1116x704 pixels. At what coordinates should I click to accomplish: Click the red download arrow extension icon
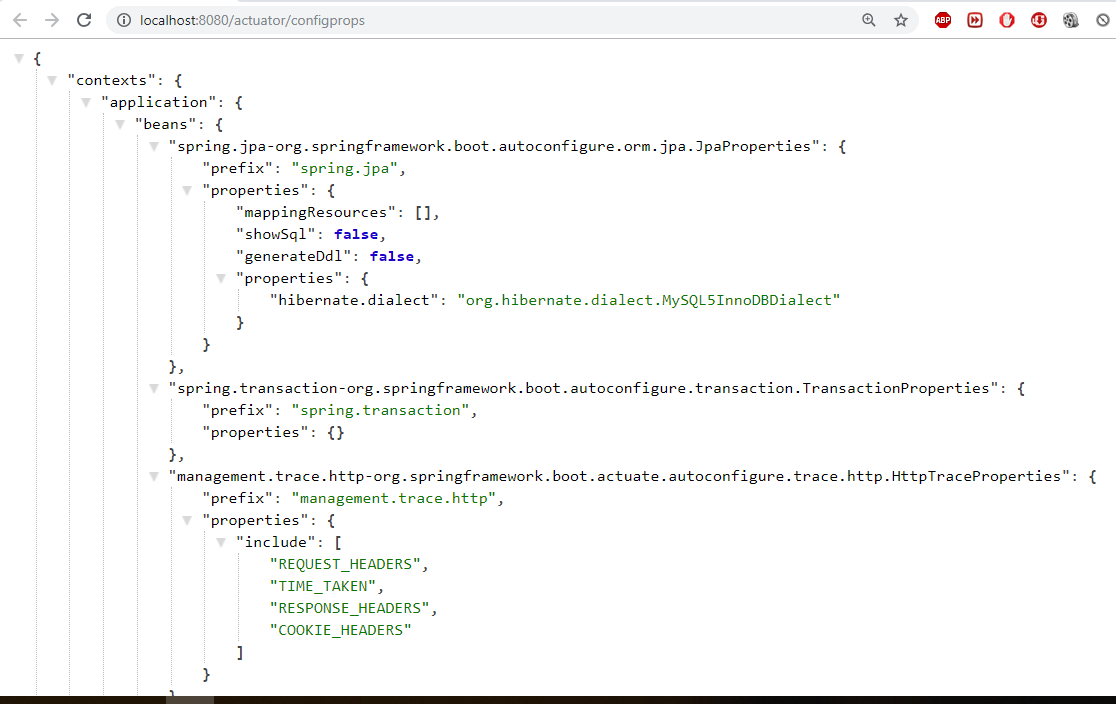pos(1039,20)
